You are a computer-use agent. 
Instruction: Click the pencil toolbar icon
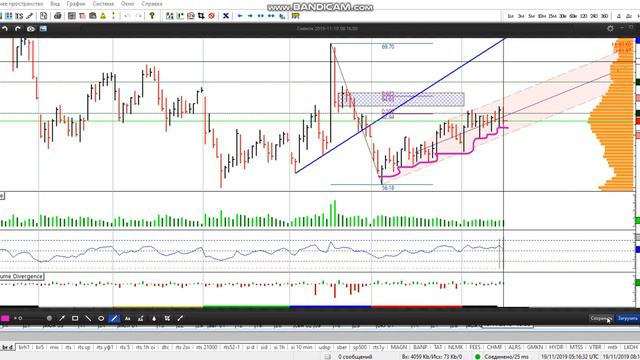point(30,16)
